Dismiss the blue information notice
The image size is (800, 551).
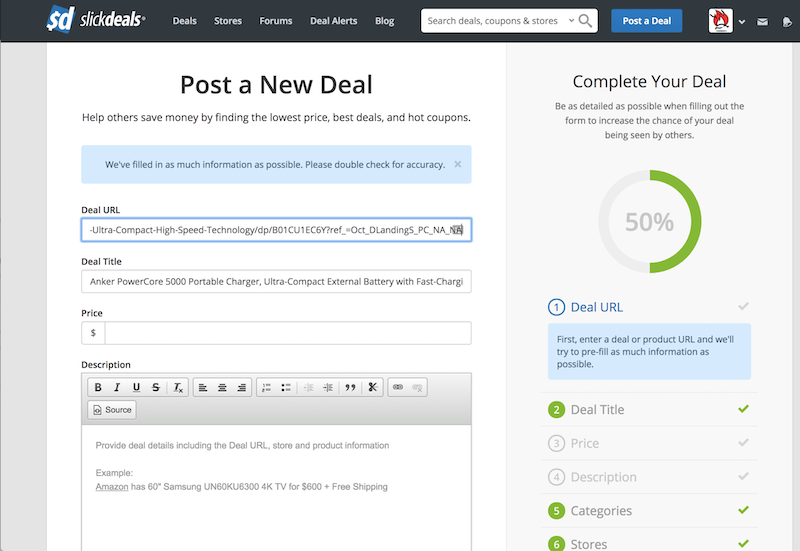(x=458, y=164)
